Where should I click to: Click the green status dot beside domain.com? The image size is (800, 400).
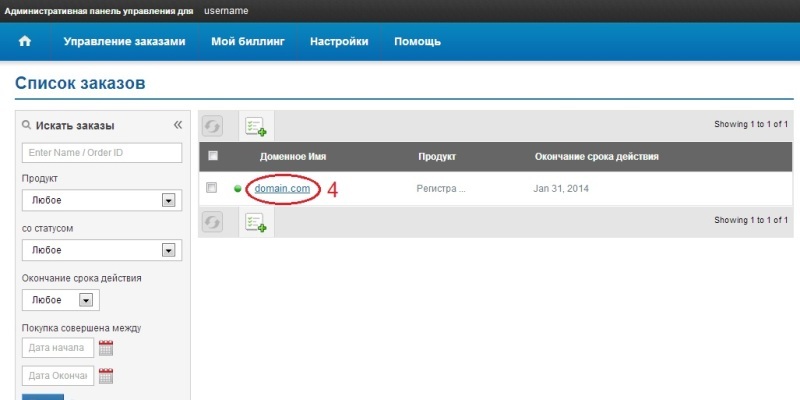click(237, 189)
